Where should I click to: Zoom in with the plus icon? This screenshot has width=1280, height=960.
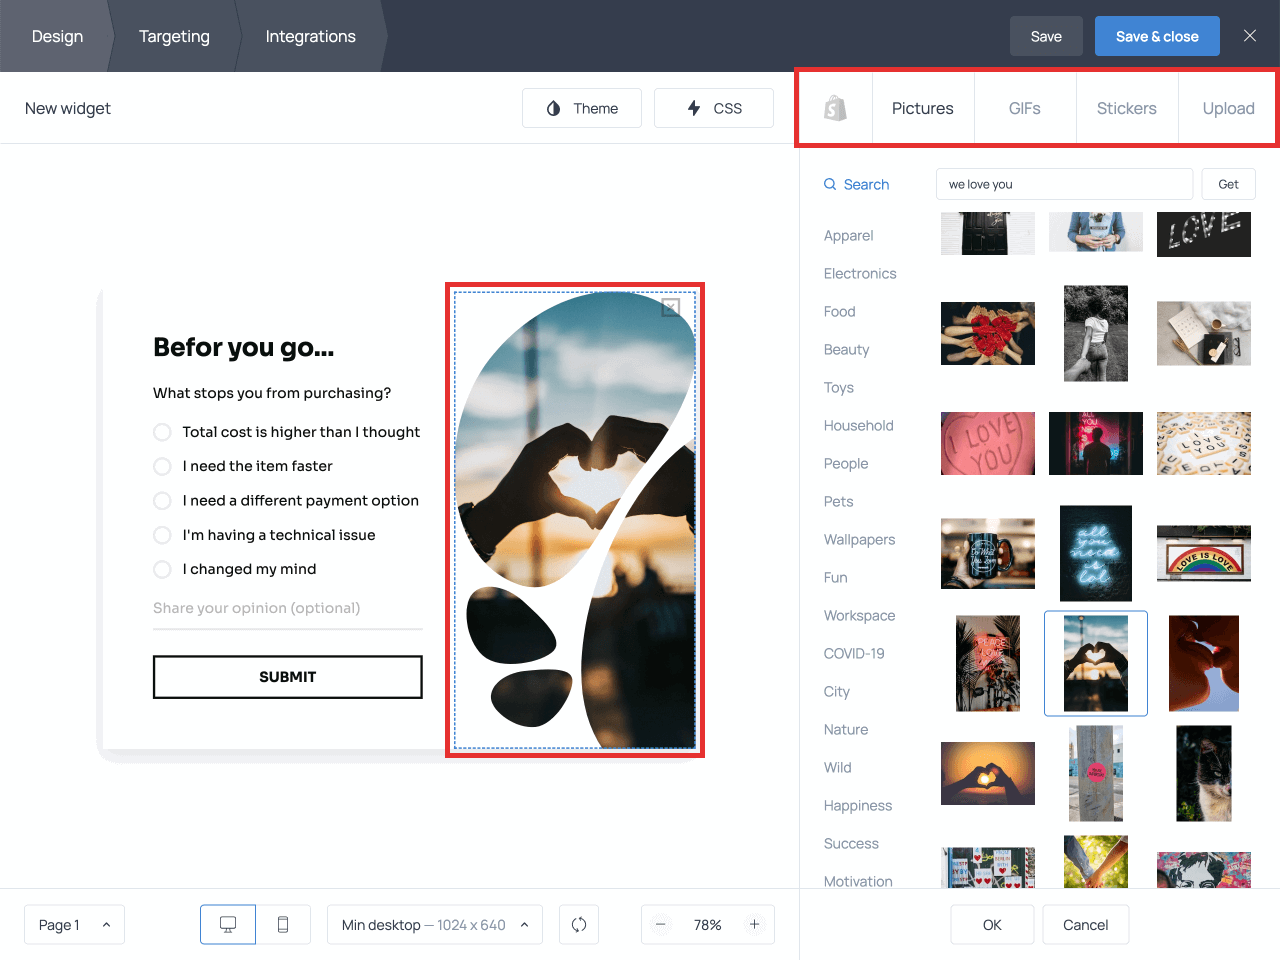pyautogui.click(x=755, y=925)
